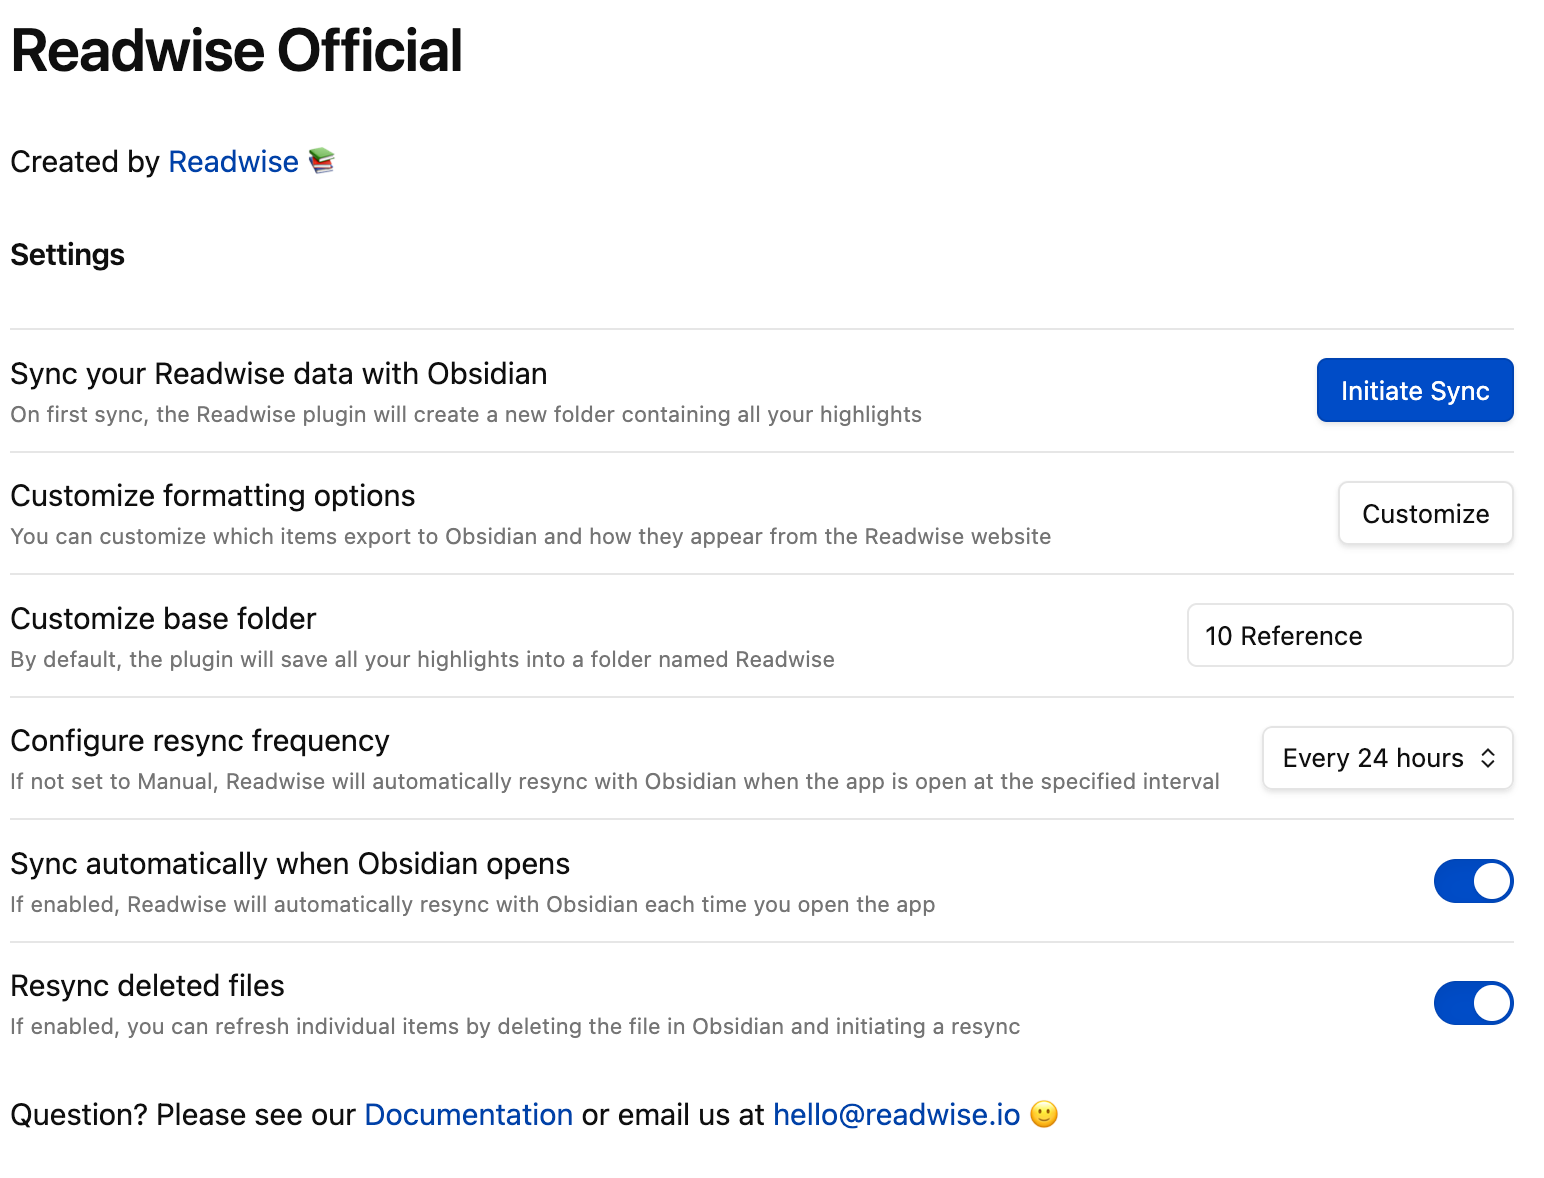This screenshot has width=1544, height=1178.
Task: Click the 'Resync deleted files' label text
Action: click(x=147, y=986)
